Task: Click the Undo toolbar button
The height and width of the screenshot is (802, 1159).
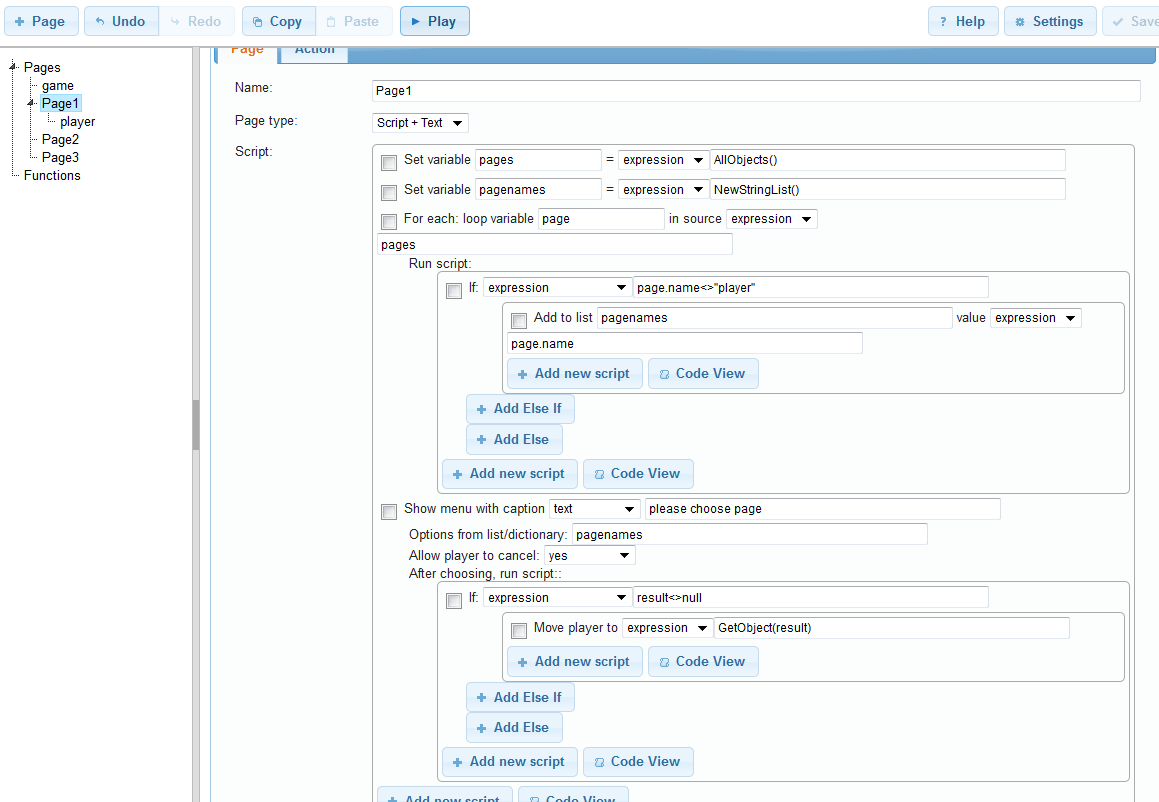Action: [120, 21]
